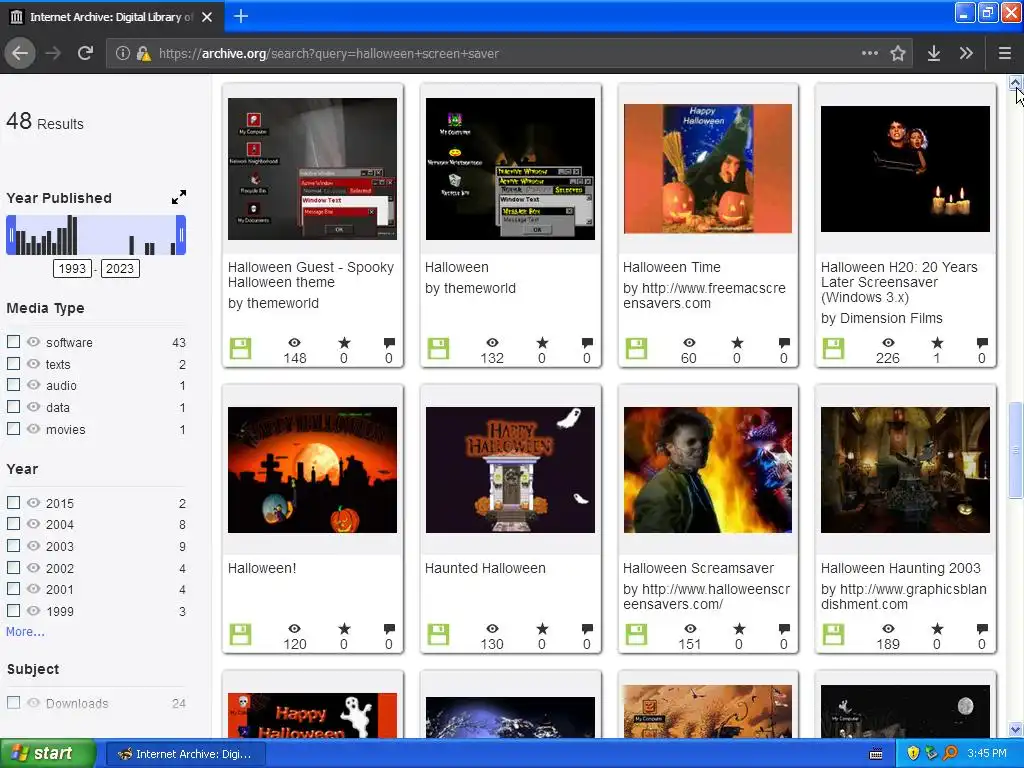Click the reviews comment icon on Halloween Time card
The width and height of the screenshot is (1024, 768).
coord(784,342)
